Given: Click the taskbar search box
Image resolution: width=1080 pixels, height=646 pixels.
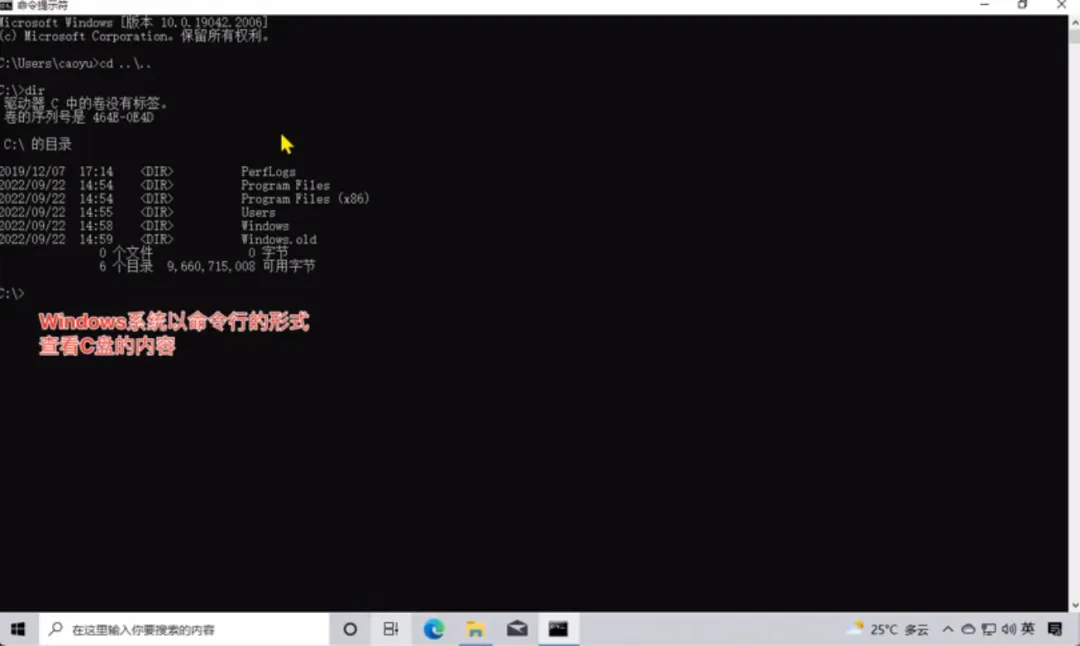Looking at the screenshot, I should click(184, 629).
